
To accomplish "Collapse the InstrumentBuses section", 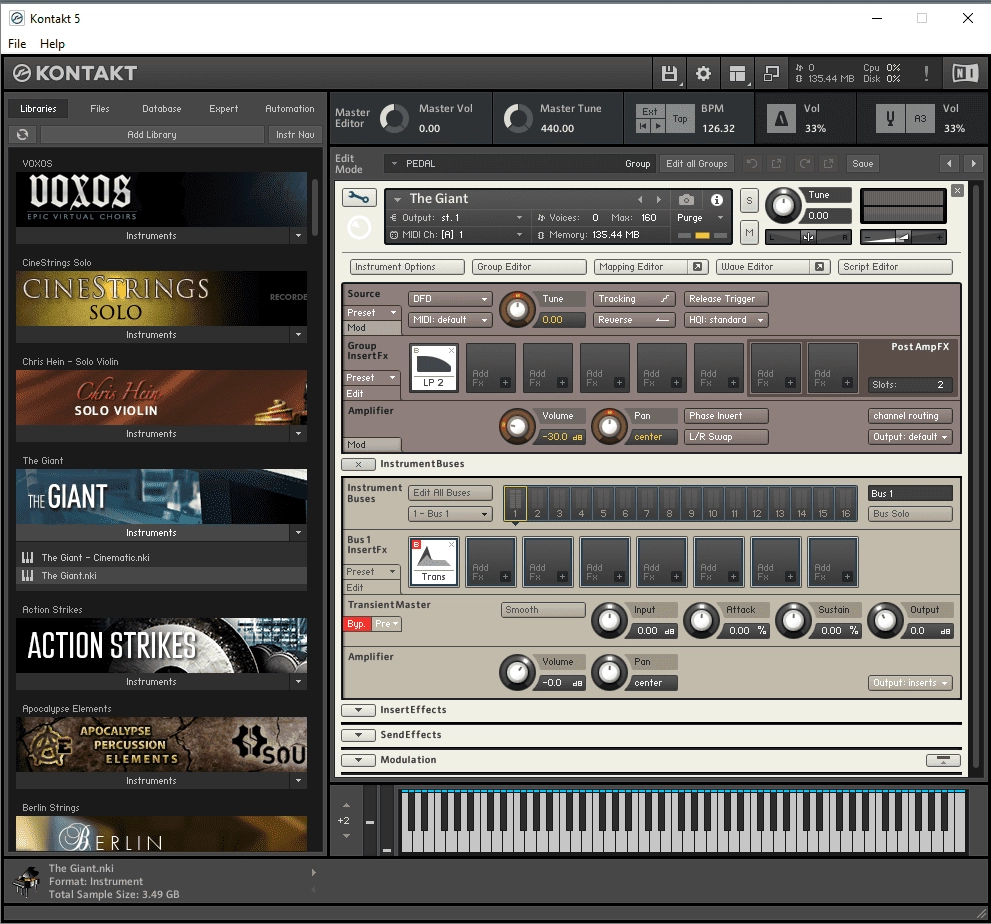I will point(358,464).
